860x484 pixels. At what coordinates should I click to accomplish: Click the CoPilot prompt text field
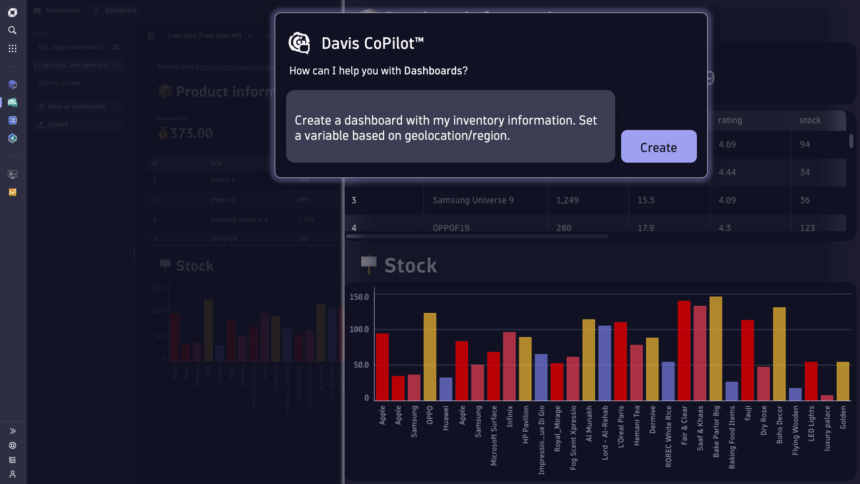tap(450, 127)
